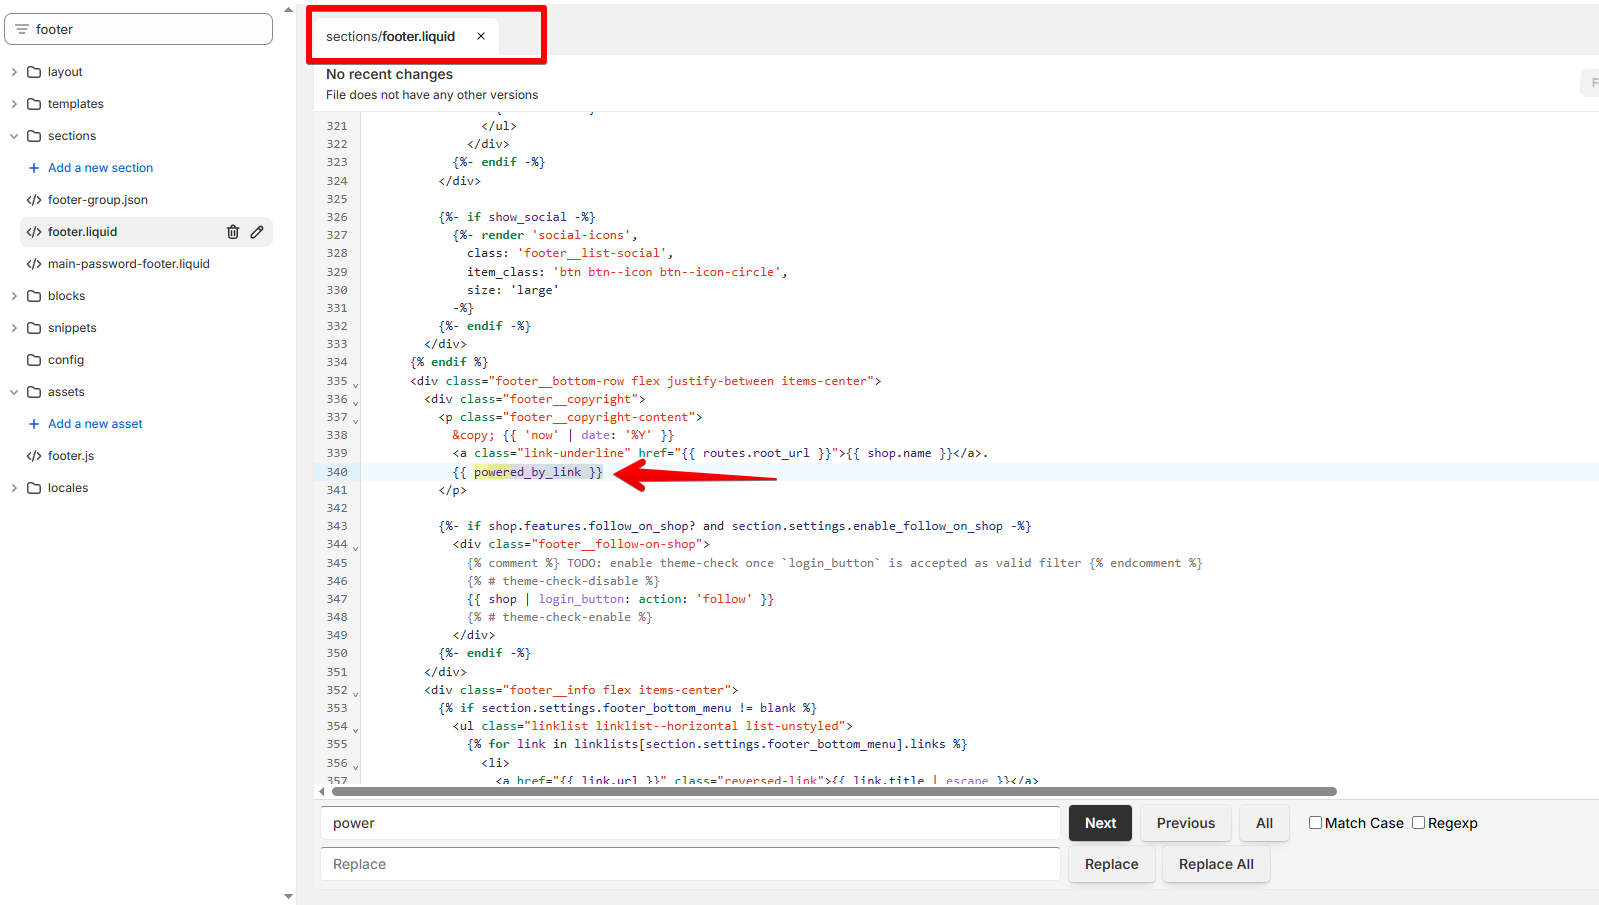Screen dimensions: 1599x905
Task: Click sidebar scroll up arrow
Action: (289, 10)
